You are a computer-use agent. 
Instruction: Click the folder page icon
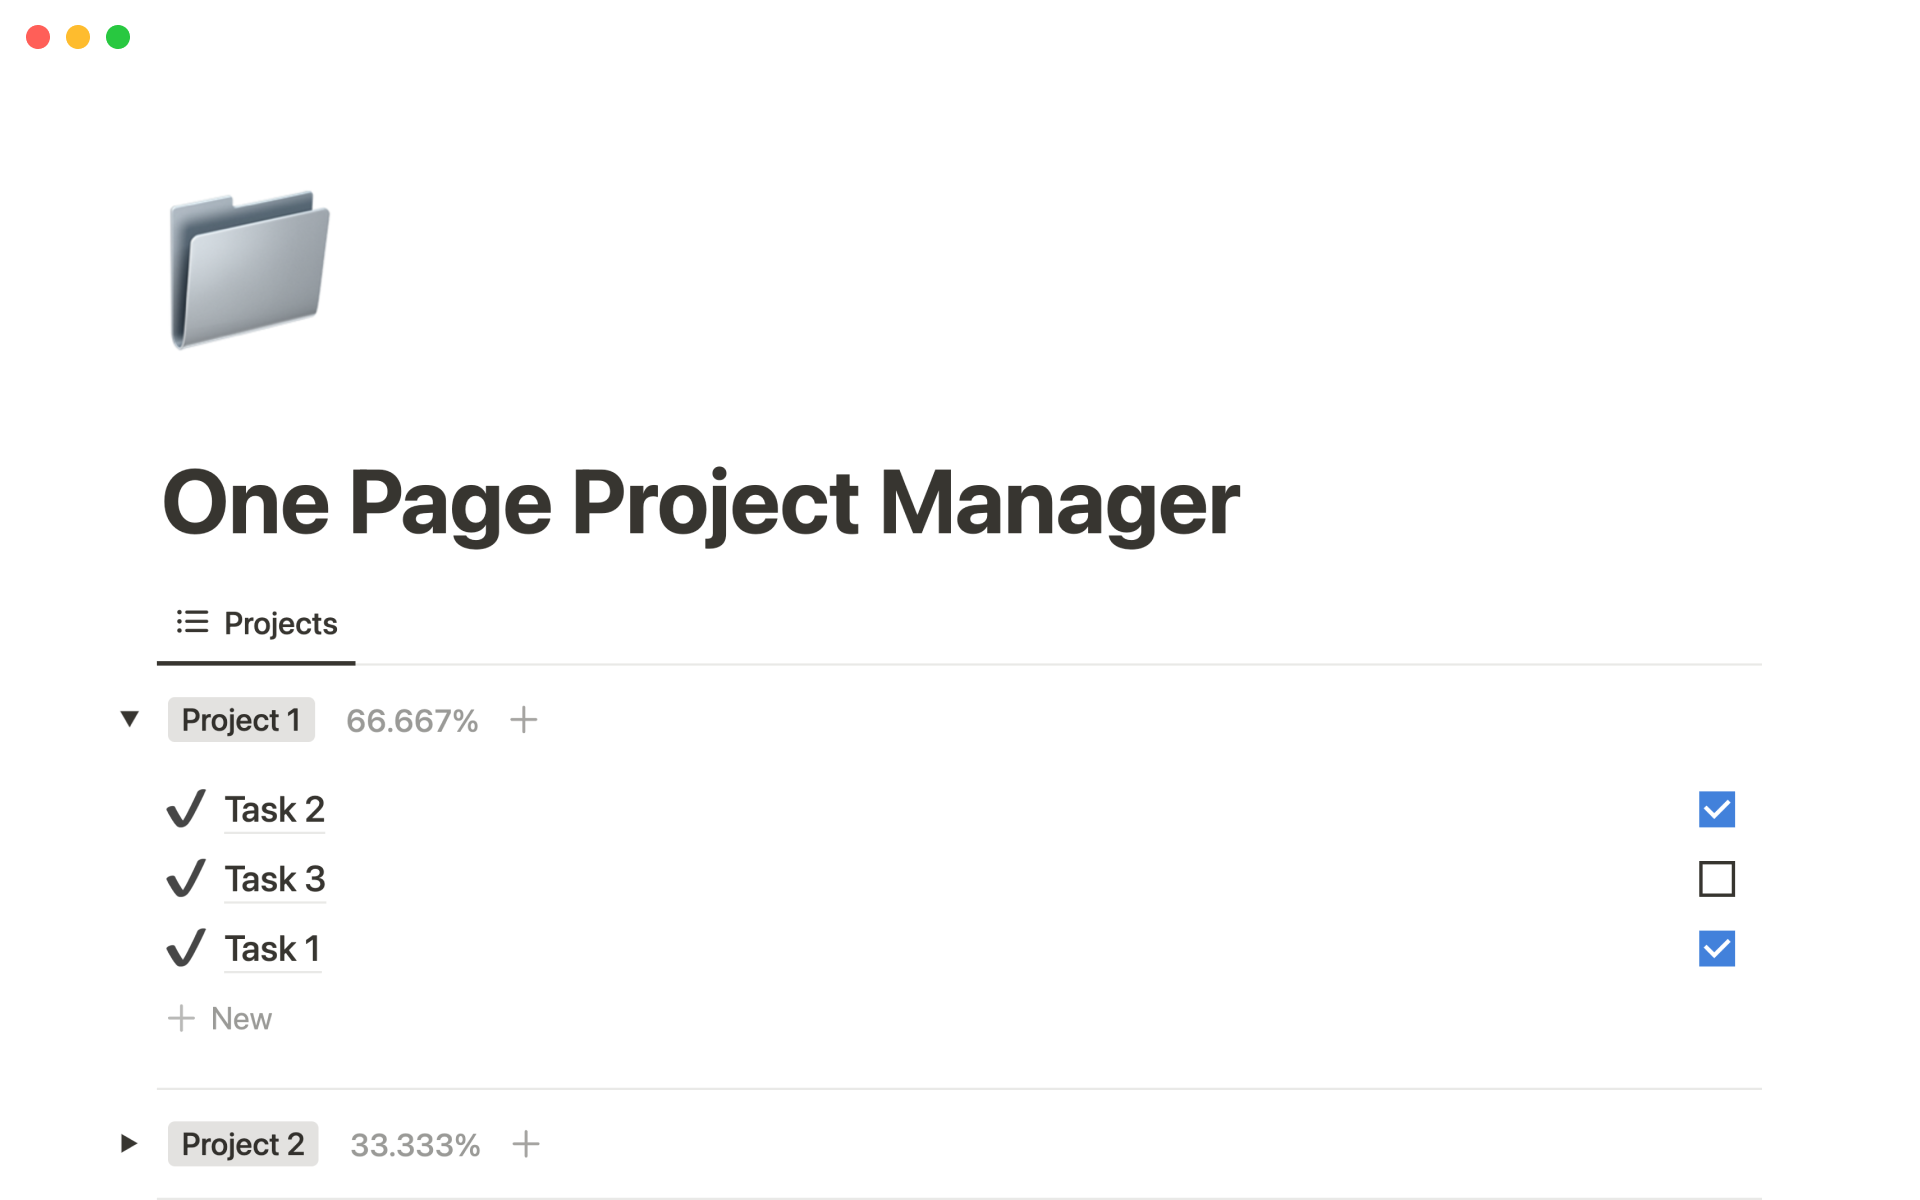point(249,268)
